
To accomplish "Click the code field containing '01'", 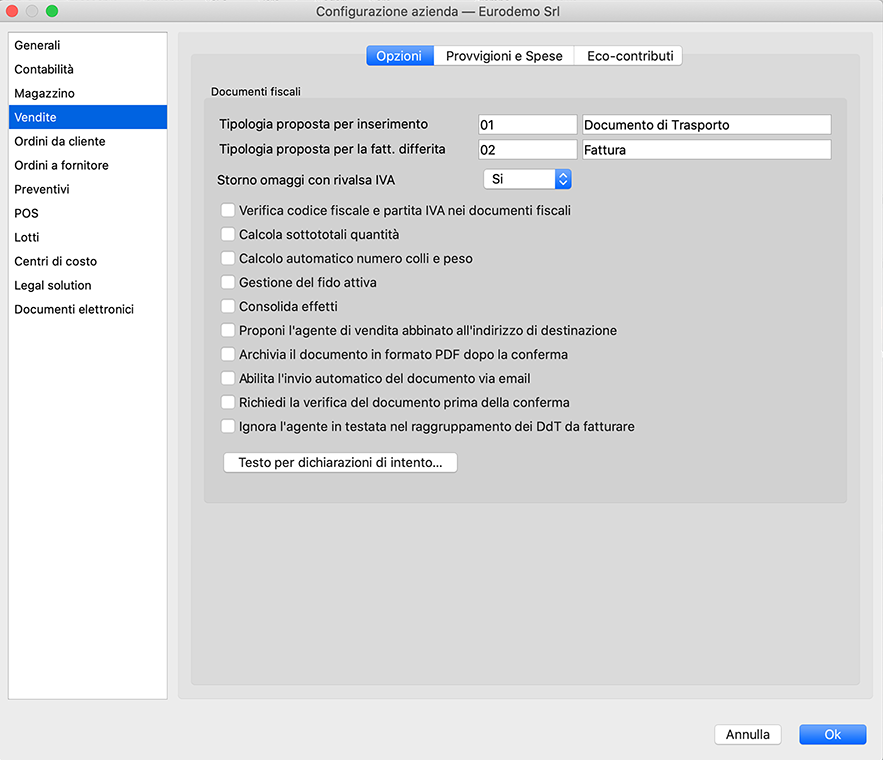I will (x=527, y=125).
